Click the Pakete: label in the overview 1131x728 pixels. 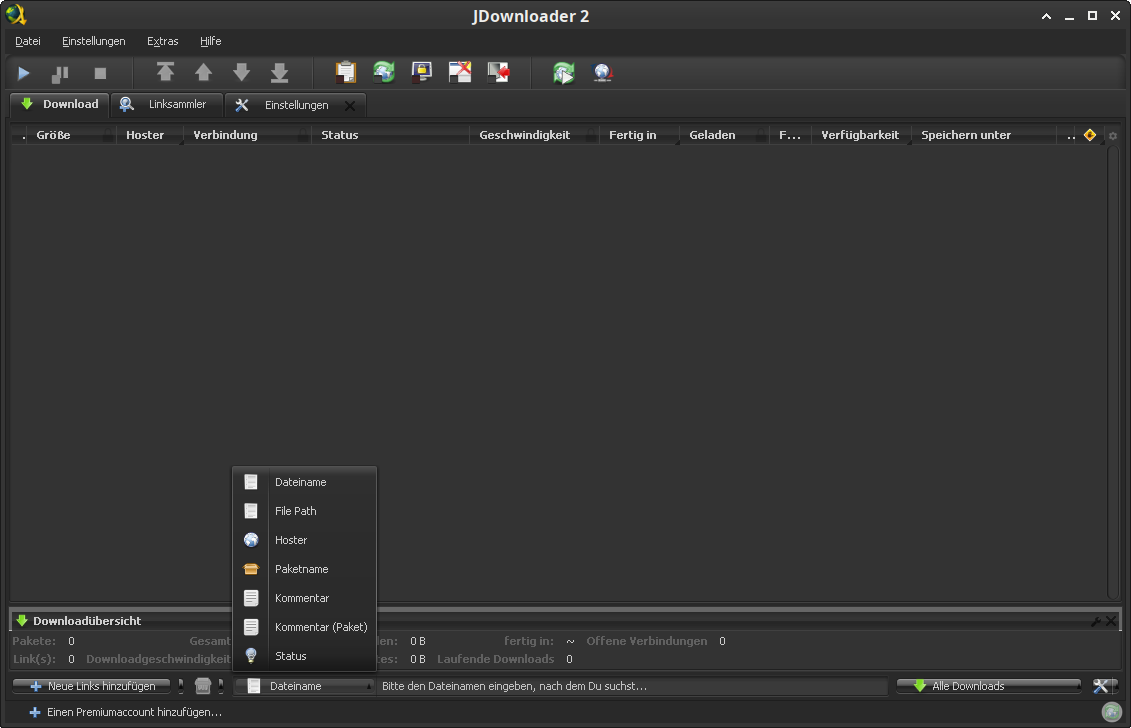(34, 641)
